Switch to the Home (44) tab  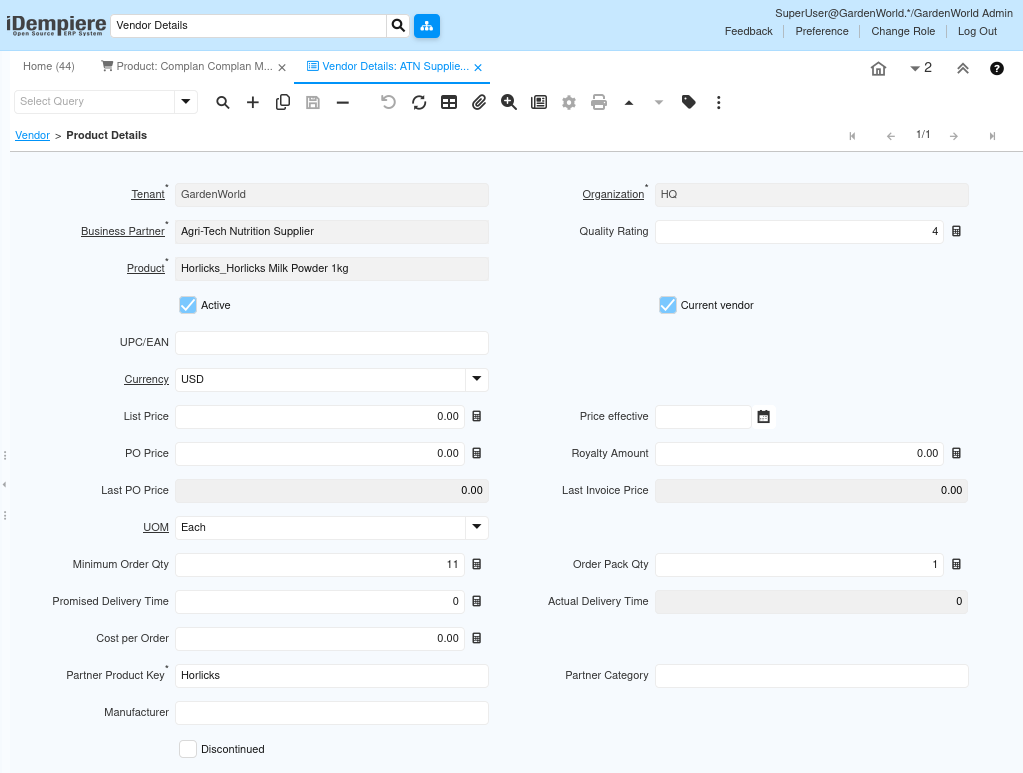point(49,67)
